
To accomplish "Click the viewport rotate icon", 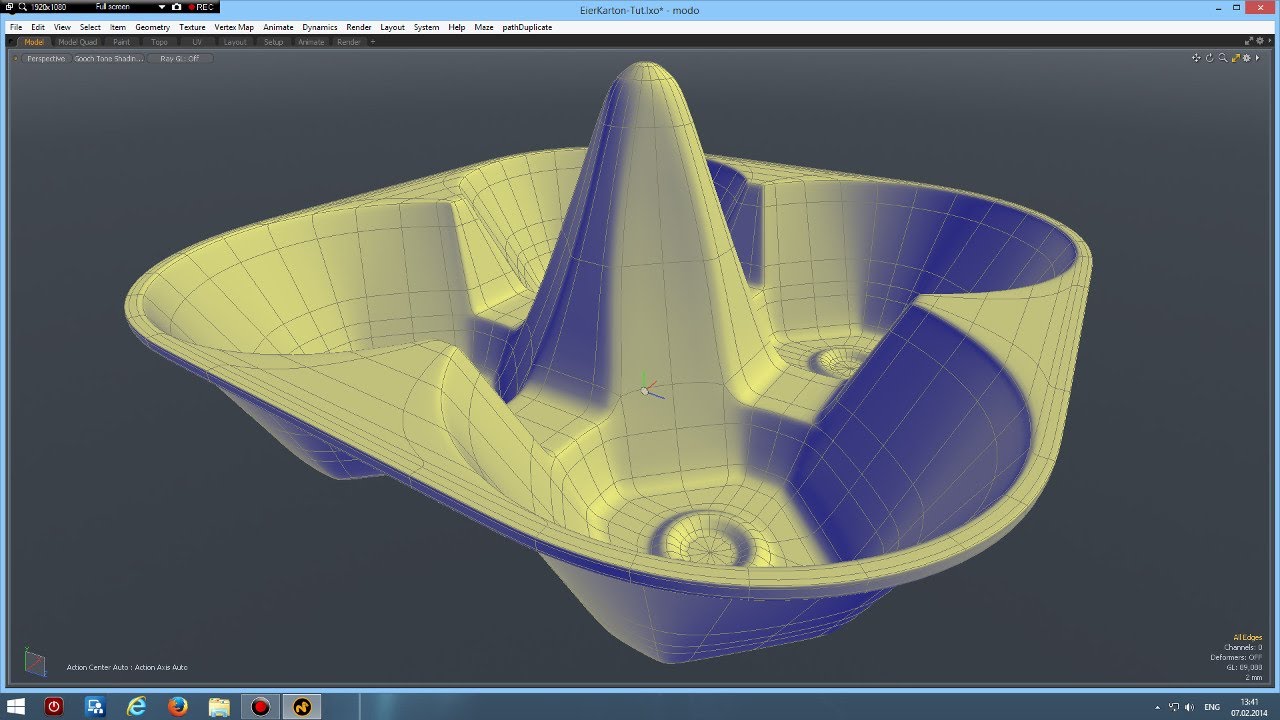I will tap(1209, 58).
